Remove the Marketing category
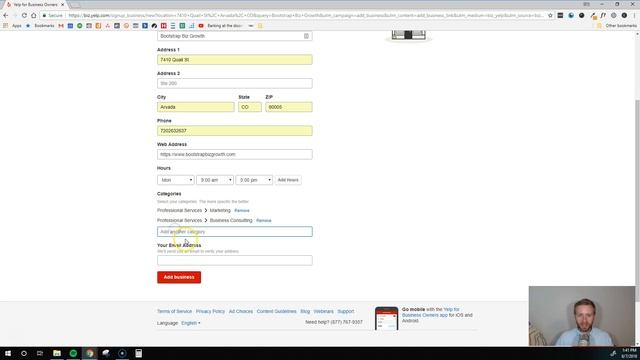Viewport: 640px width, 360px height. point(242,211)
